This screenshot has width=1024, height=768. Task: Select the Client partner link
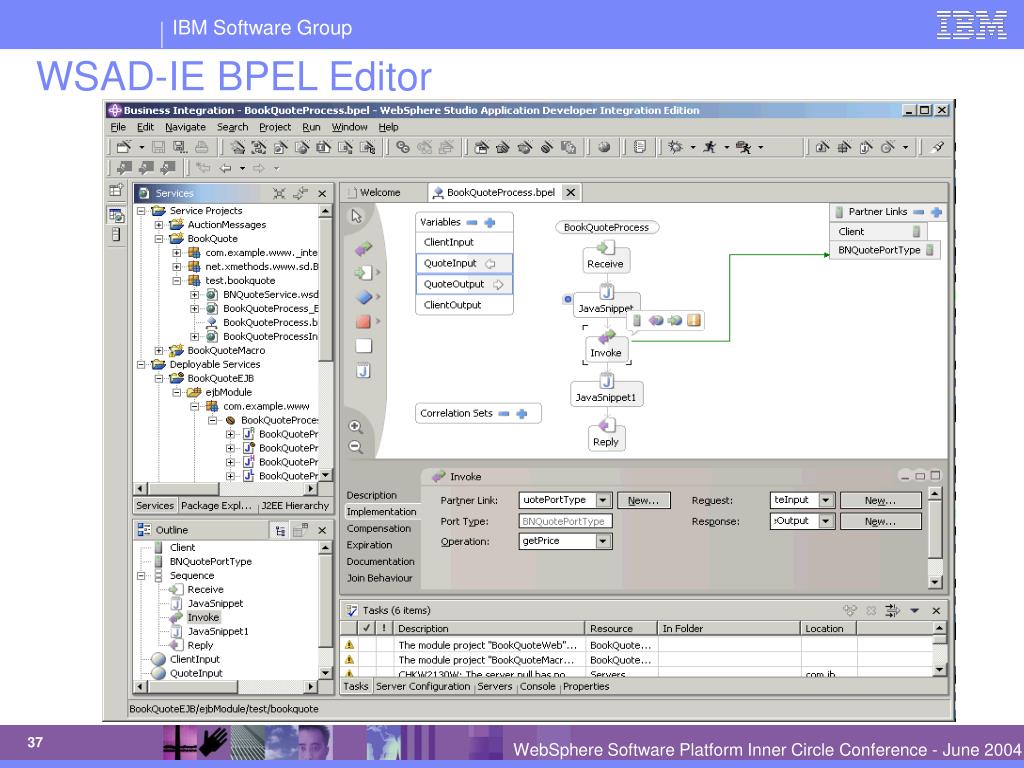click(878, 232)
